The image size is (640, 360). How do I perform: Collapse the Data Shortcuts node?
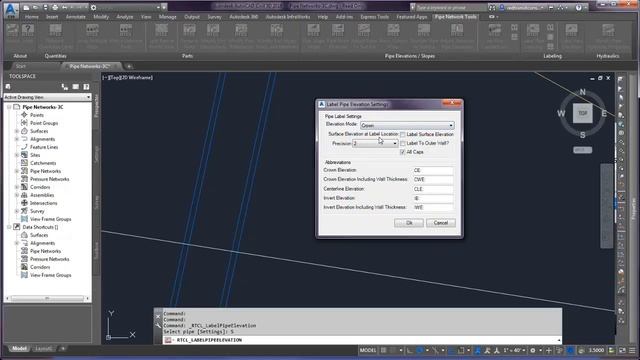click(9, 227)
